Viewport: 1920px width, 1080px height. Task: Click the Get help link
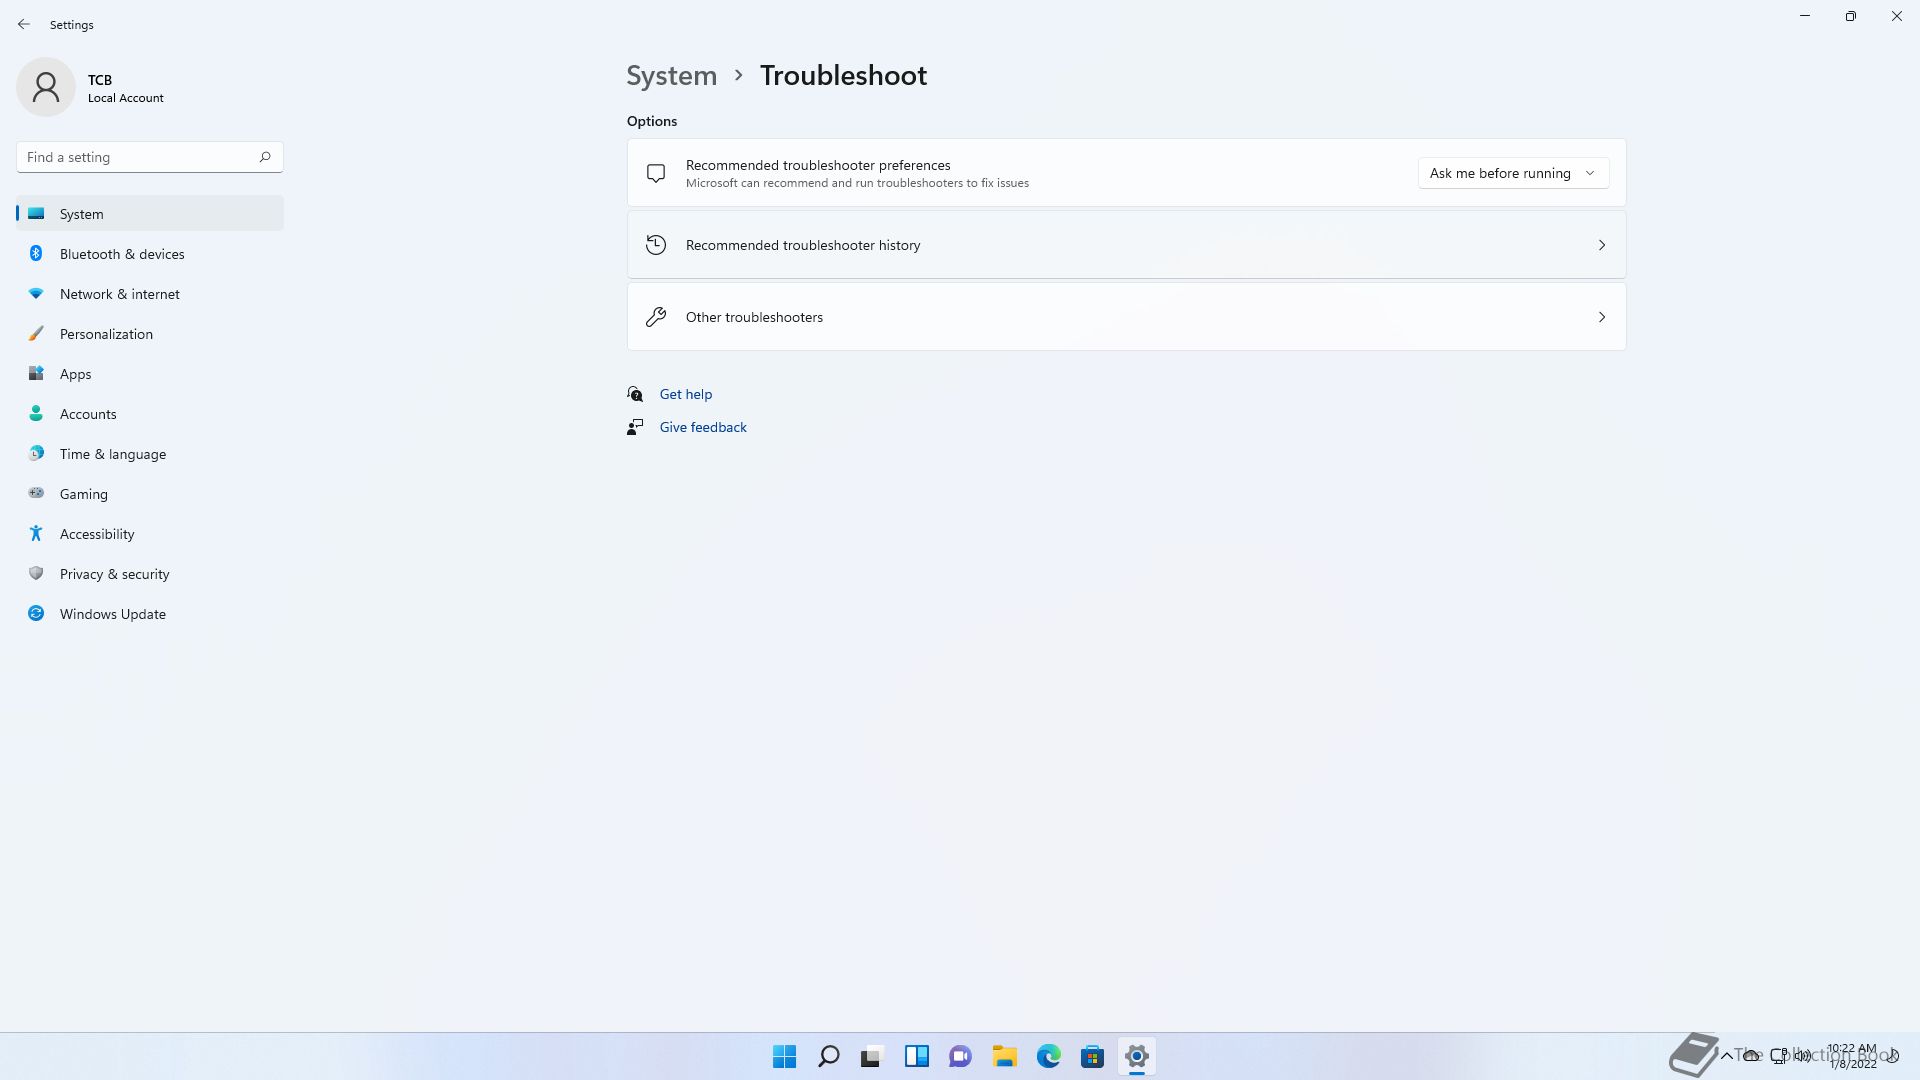click(686, 394)
